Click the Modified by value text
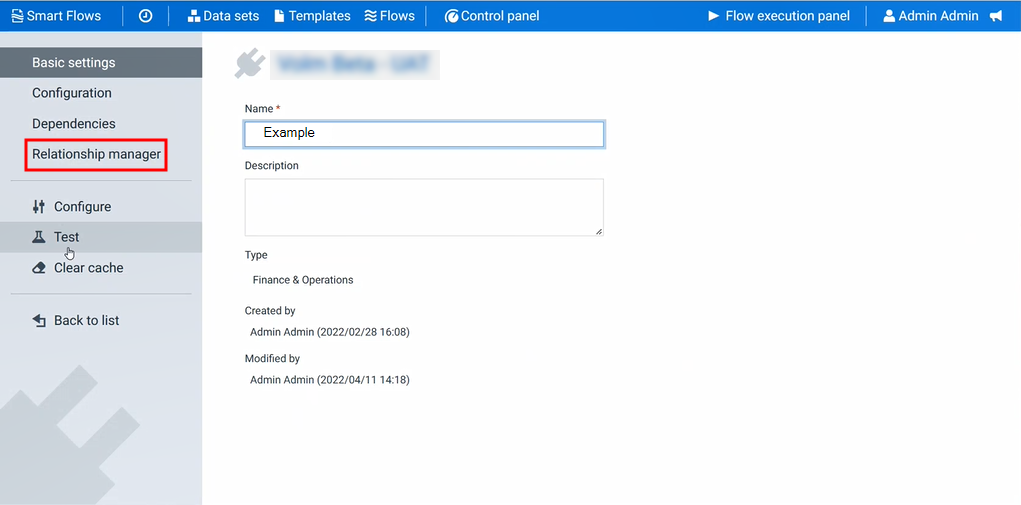Screen dimensions: 1021x505 click(329, 379)
